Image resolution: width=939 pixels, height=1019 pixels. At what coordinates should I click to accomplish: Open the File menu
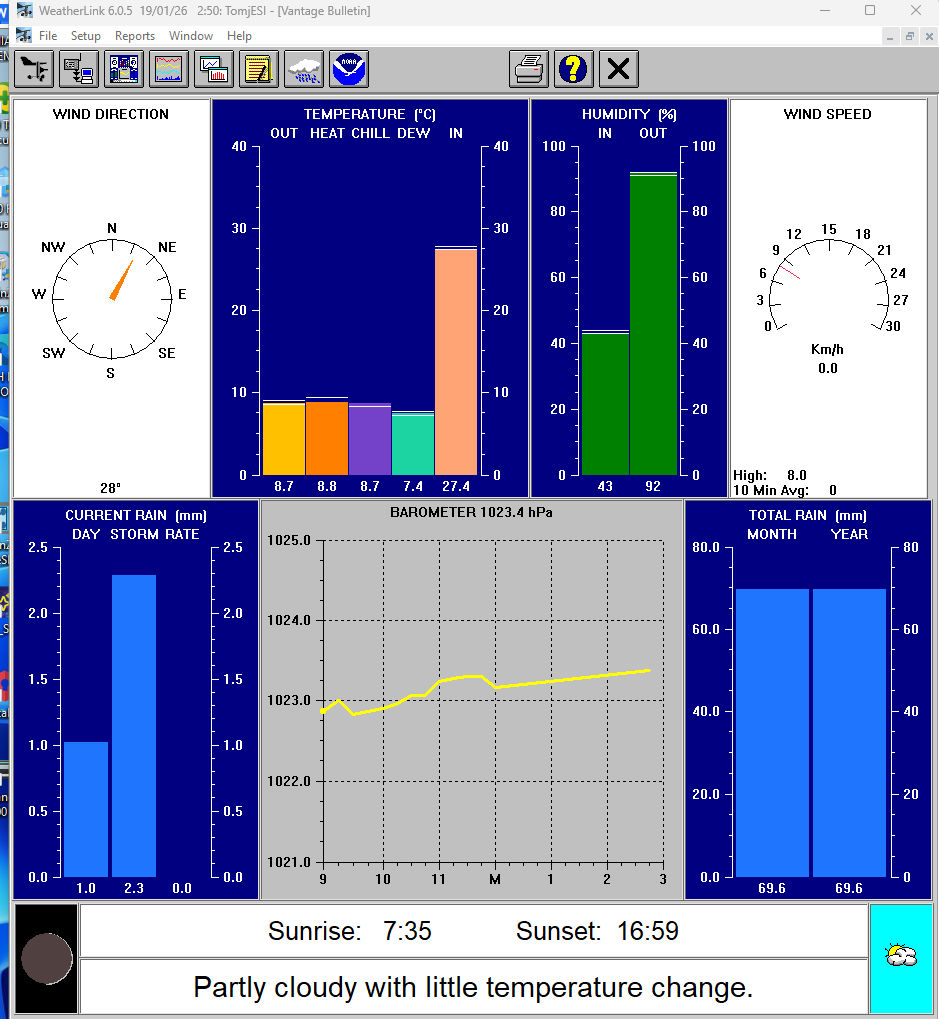[47, 36]
